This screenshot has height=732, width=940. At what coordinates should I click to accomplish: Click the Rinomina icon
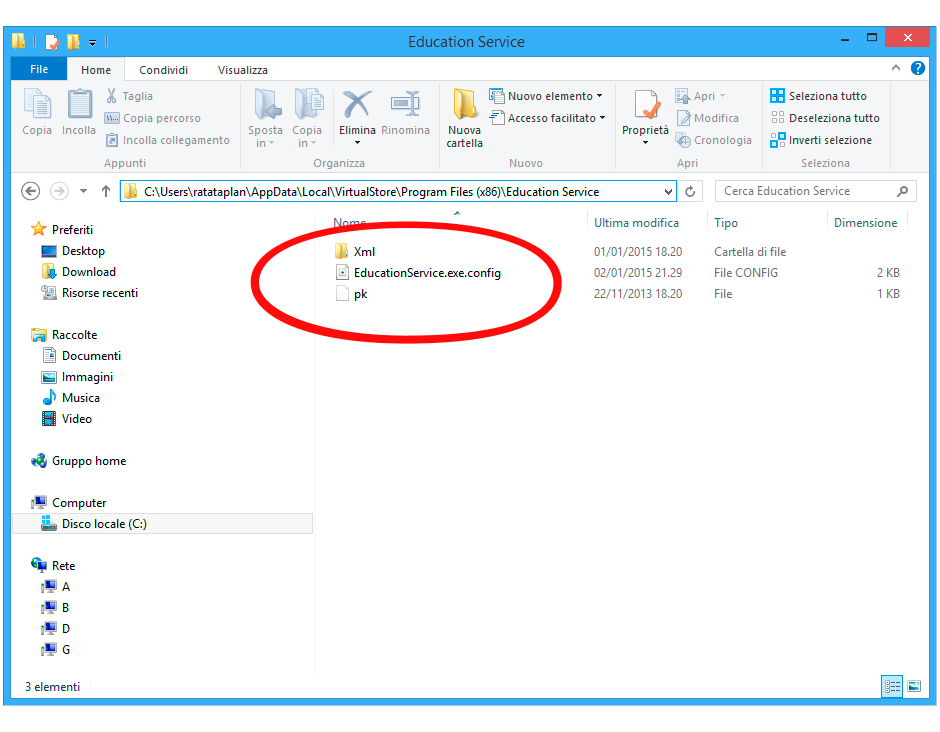405,112
